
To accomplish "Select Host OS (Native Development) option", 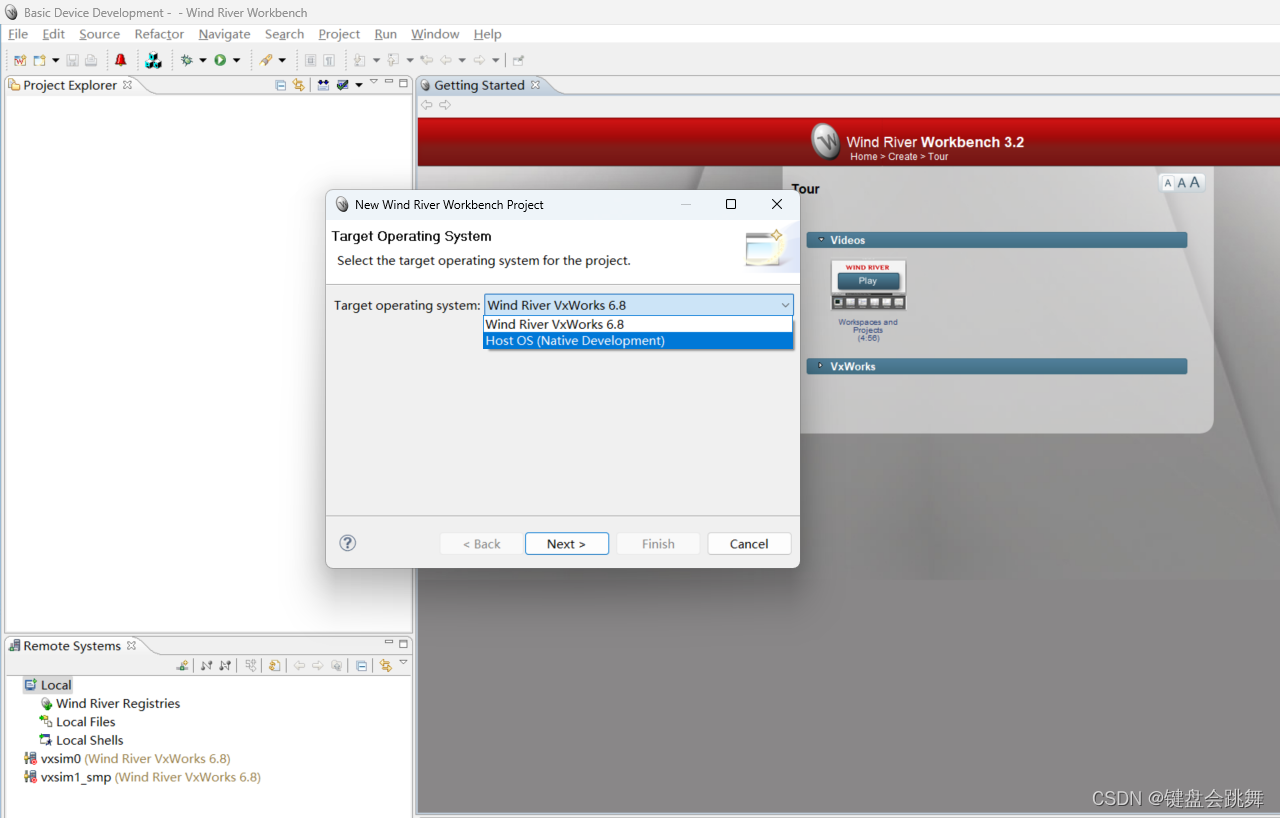I will click(638, 341).
